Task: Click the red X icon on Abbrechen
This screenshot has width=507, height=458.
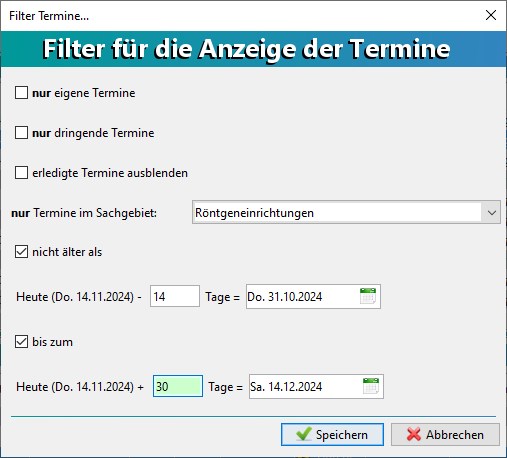Action: [x=414, y=434]
